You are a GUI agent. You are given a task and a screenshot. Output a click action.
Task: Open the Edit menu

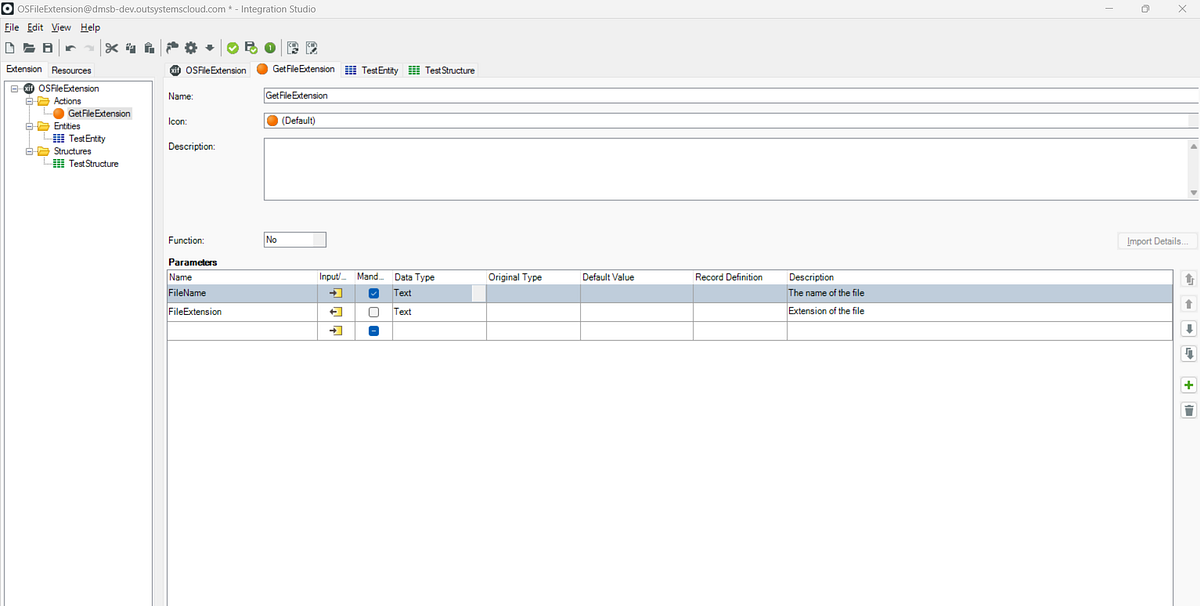[x=34, y=27]
